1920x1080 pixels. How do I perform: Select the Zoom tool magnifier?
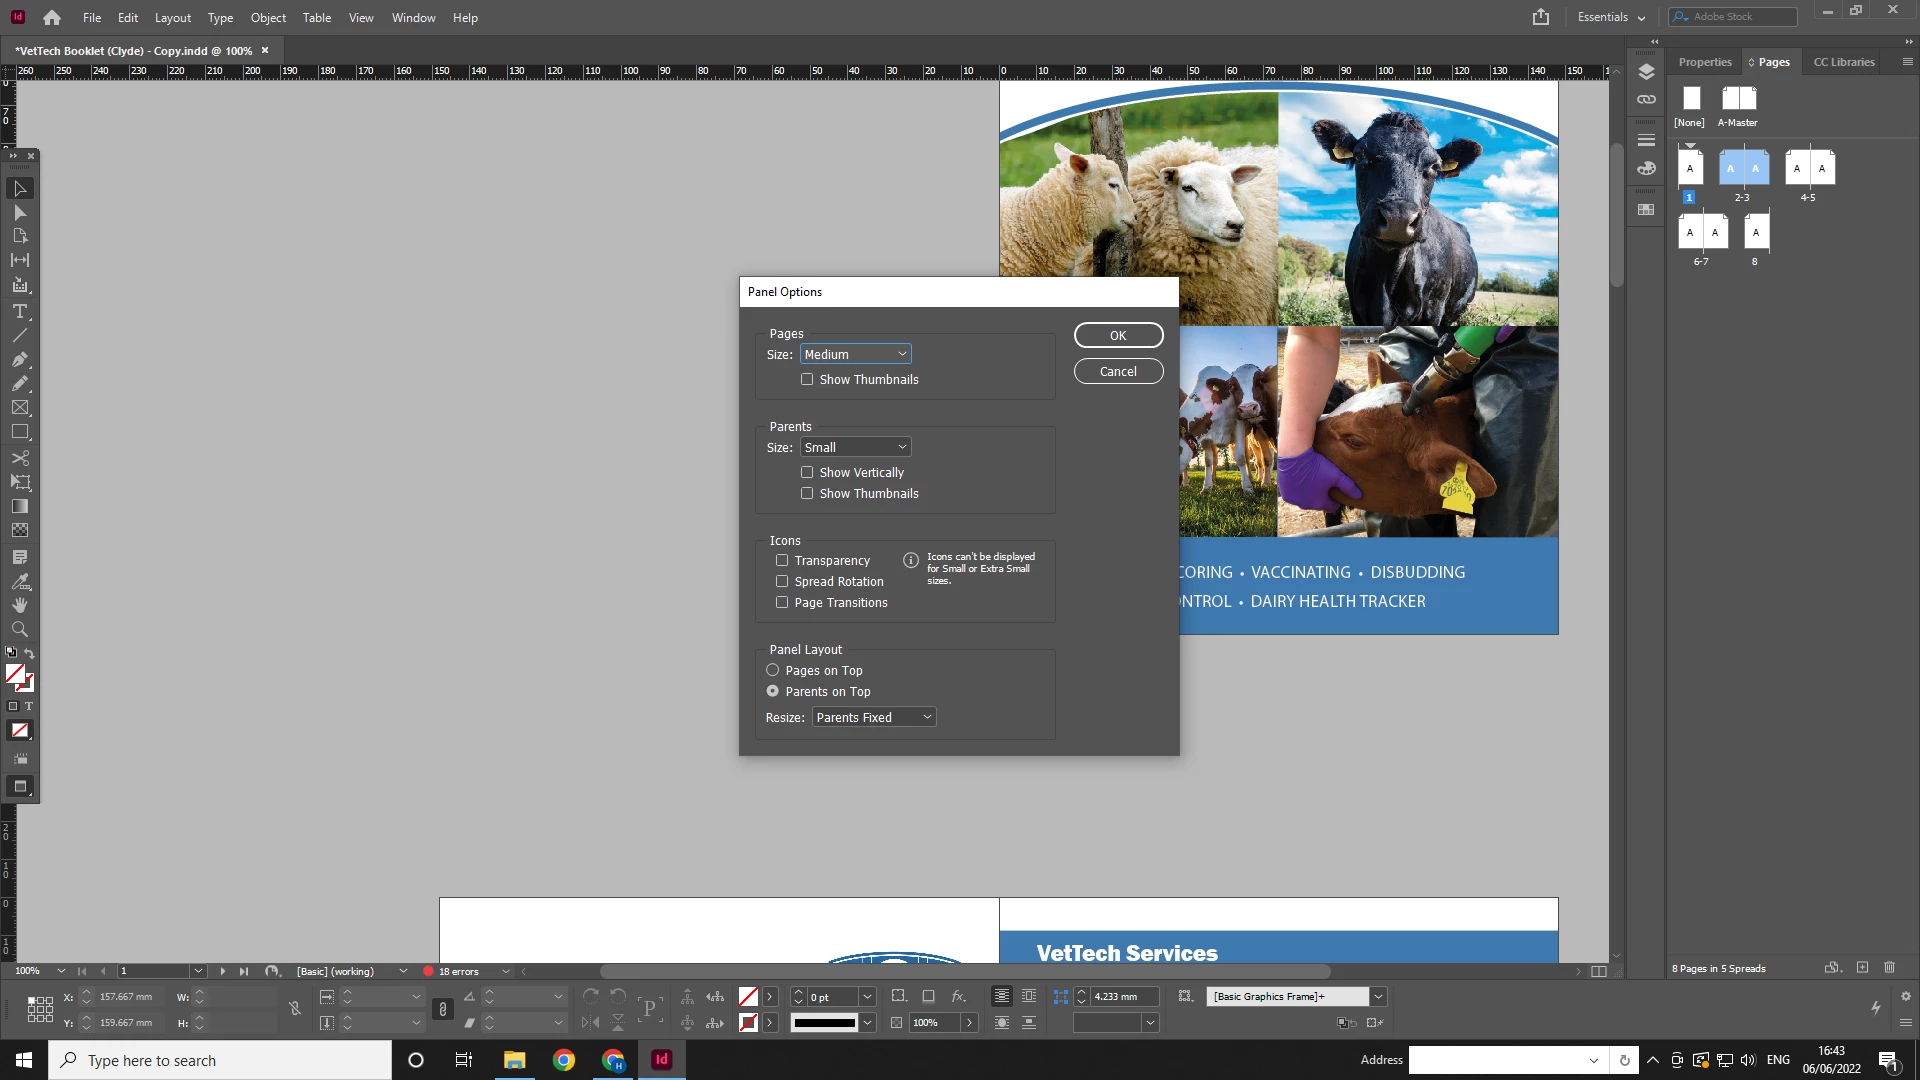19,629
